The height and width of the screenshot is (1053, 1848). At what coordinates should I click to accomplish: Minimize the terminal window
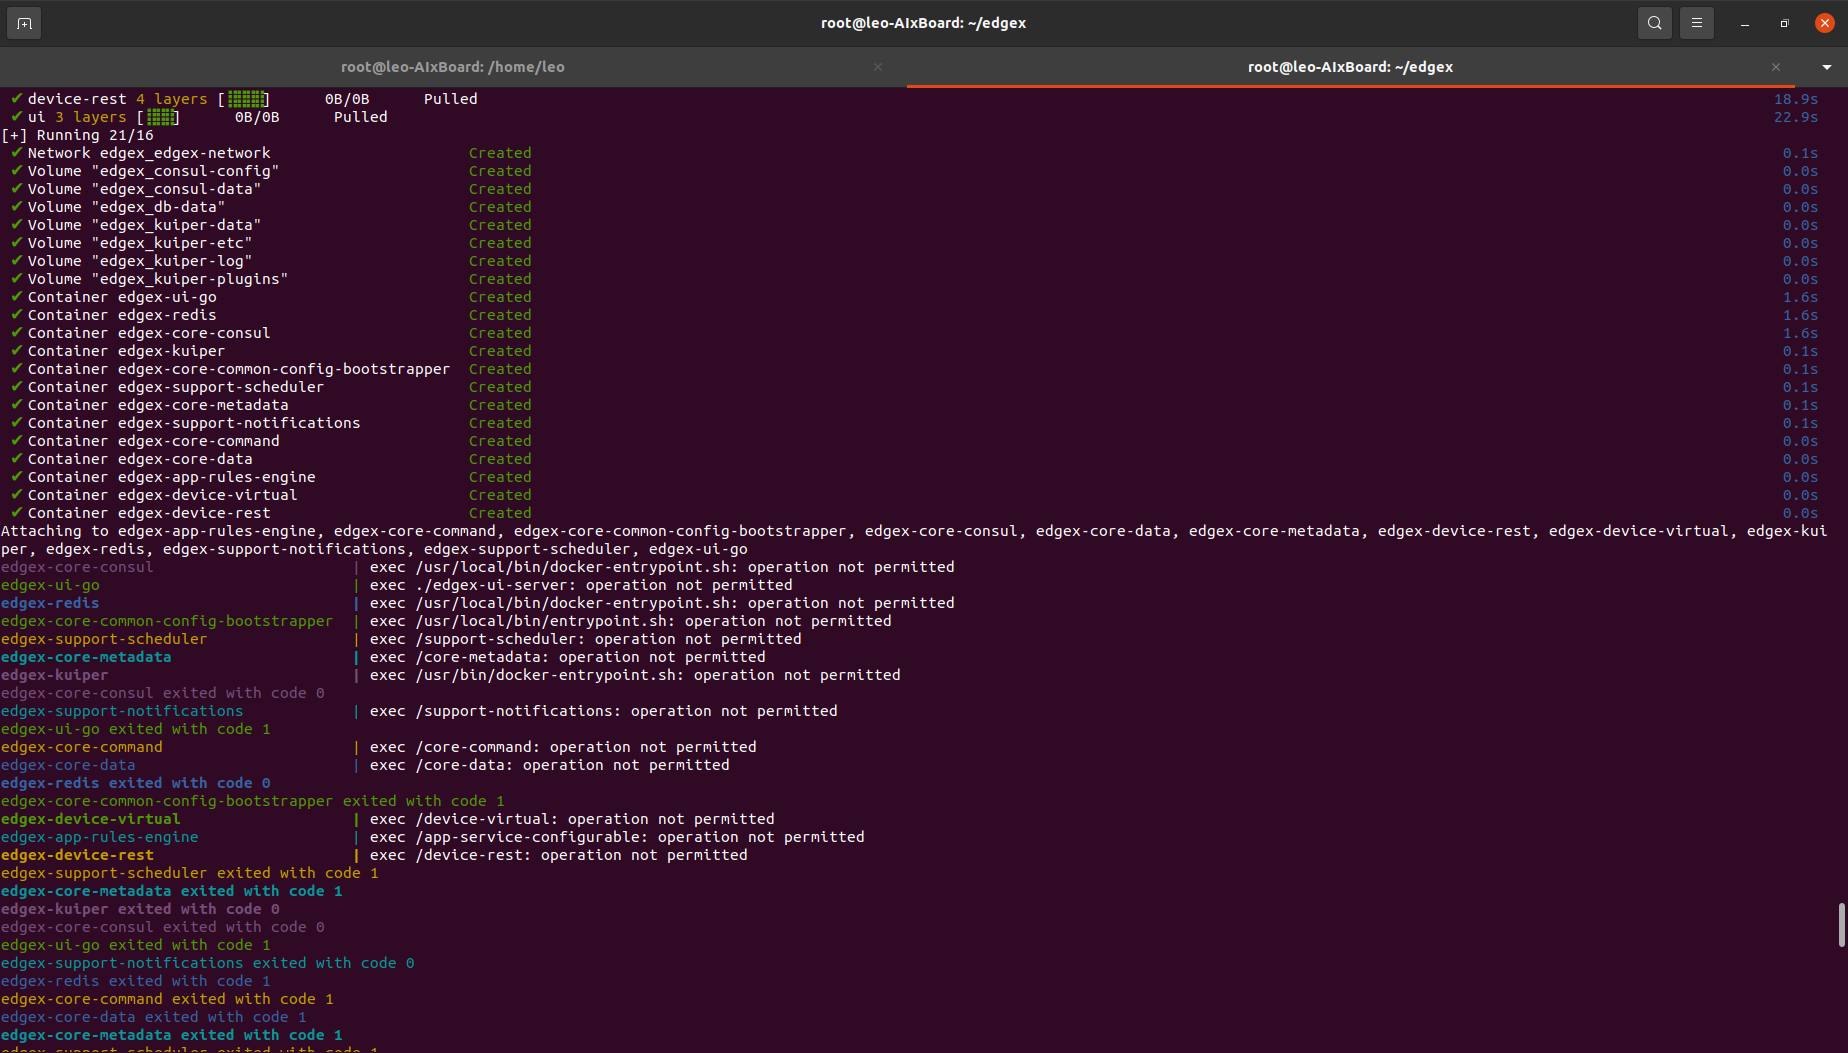[x=1744, y=22]
